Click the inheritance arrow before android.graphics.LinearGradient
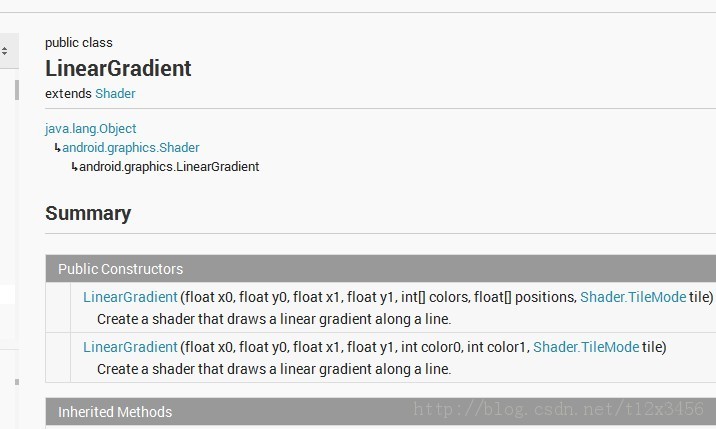The image size is (716, 429). tap(74, 167)
